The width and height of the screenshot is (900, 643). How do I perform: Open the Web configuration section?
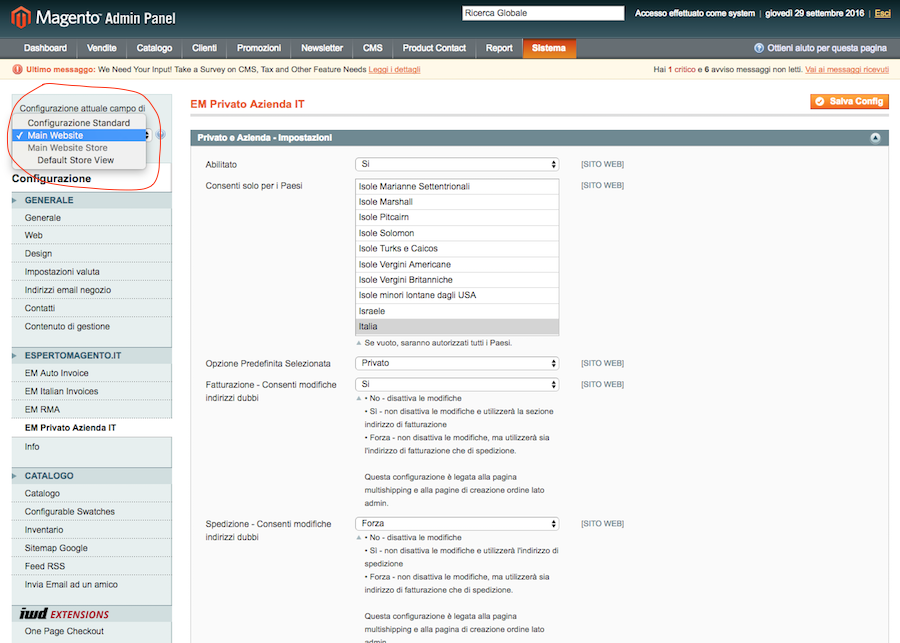(x=33, y=235)
